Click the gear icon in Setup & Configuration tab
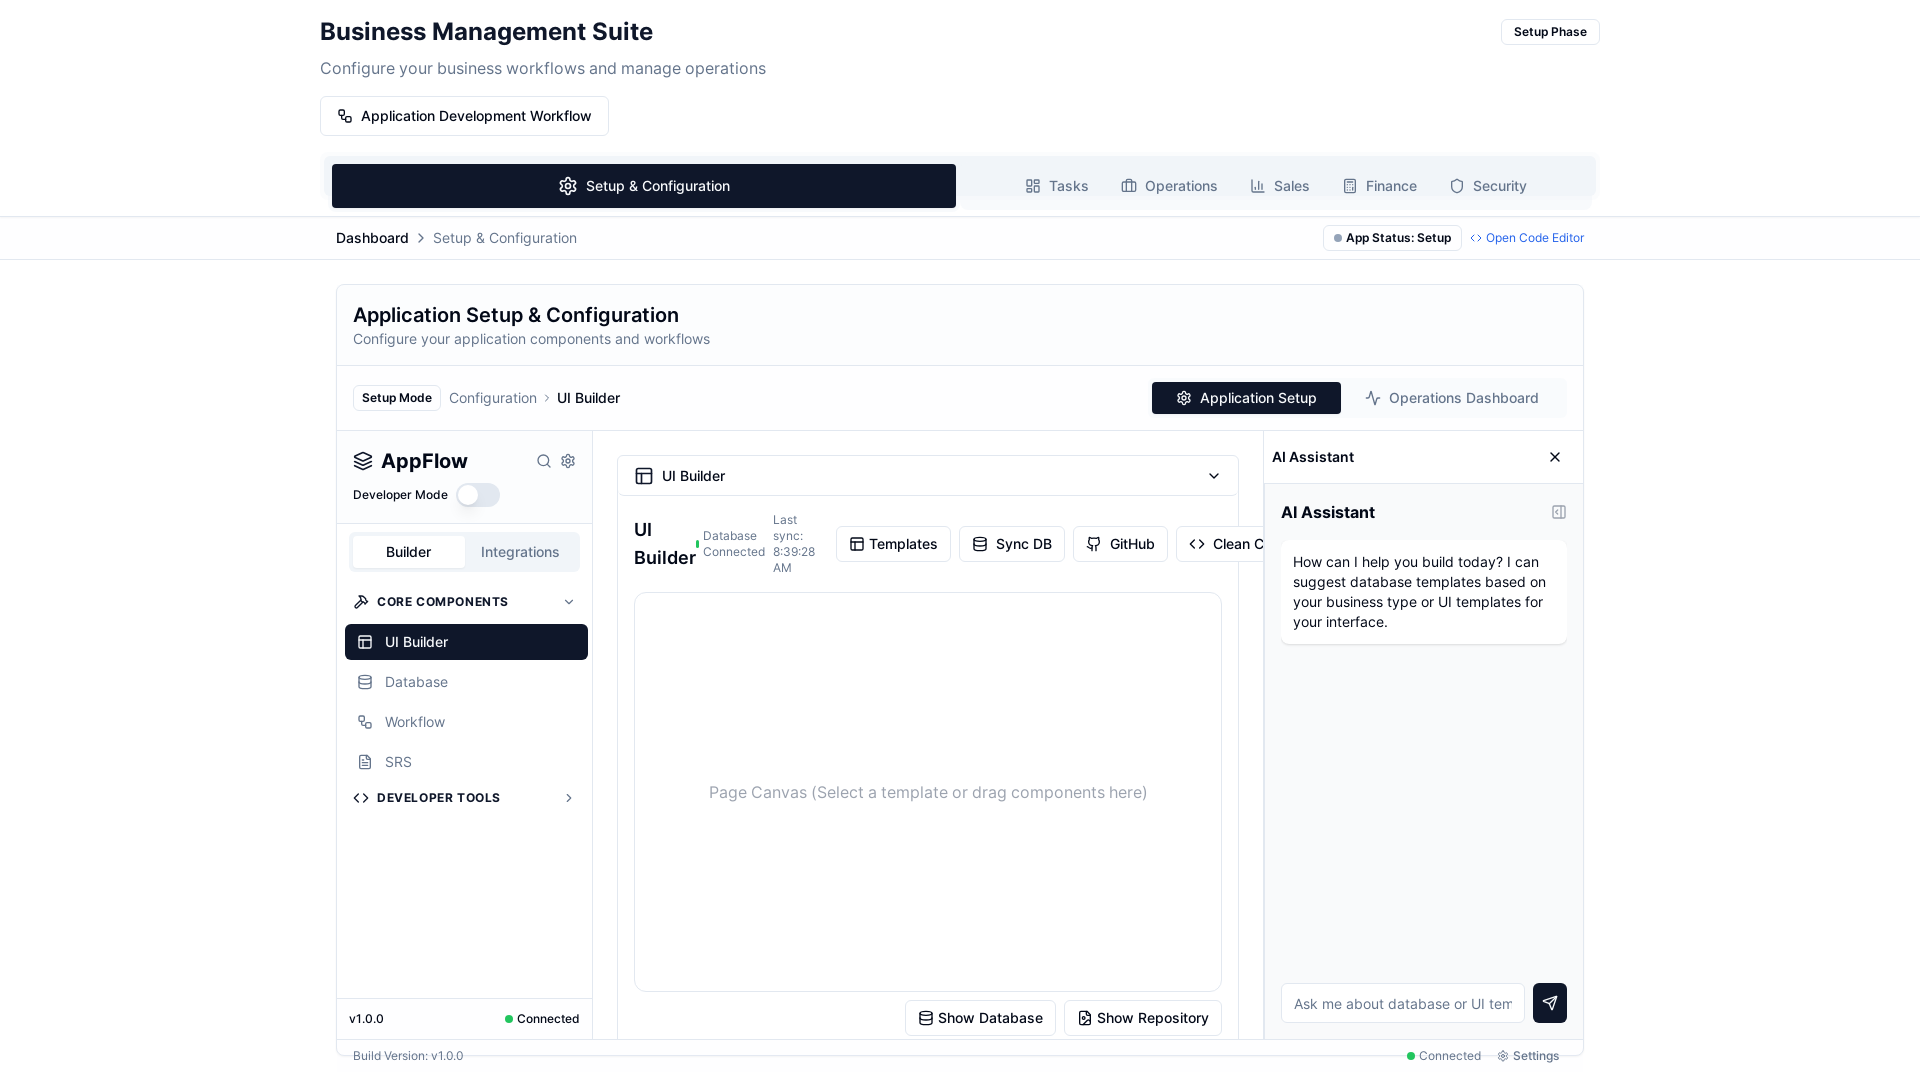 pos(568,186)
